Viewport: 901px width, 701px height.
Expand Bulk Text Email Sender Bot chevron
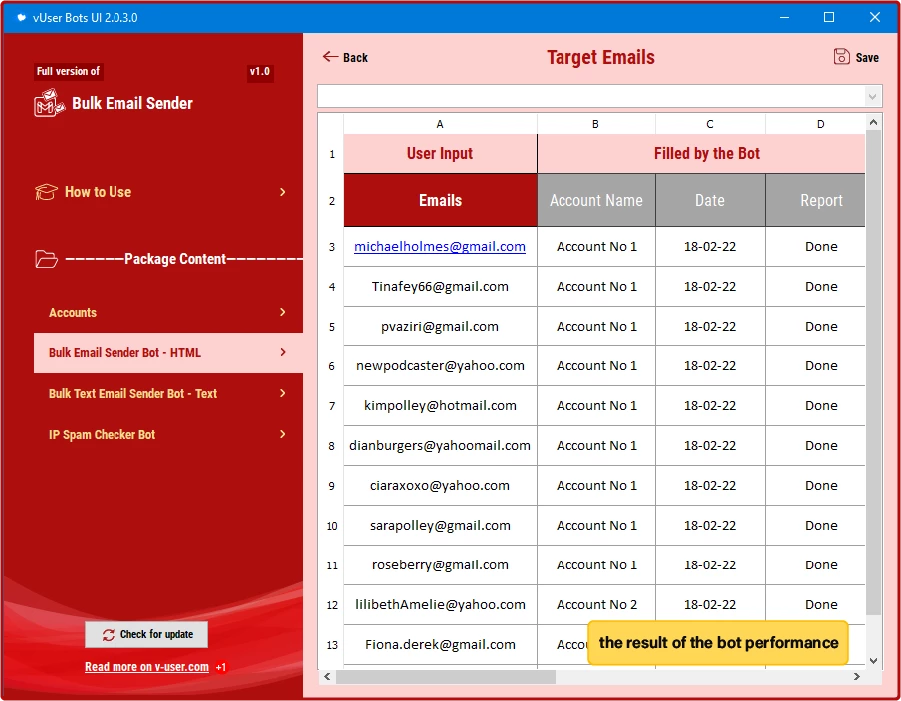tap(283, 393)
